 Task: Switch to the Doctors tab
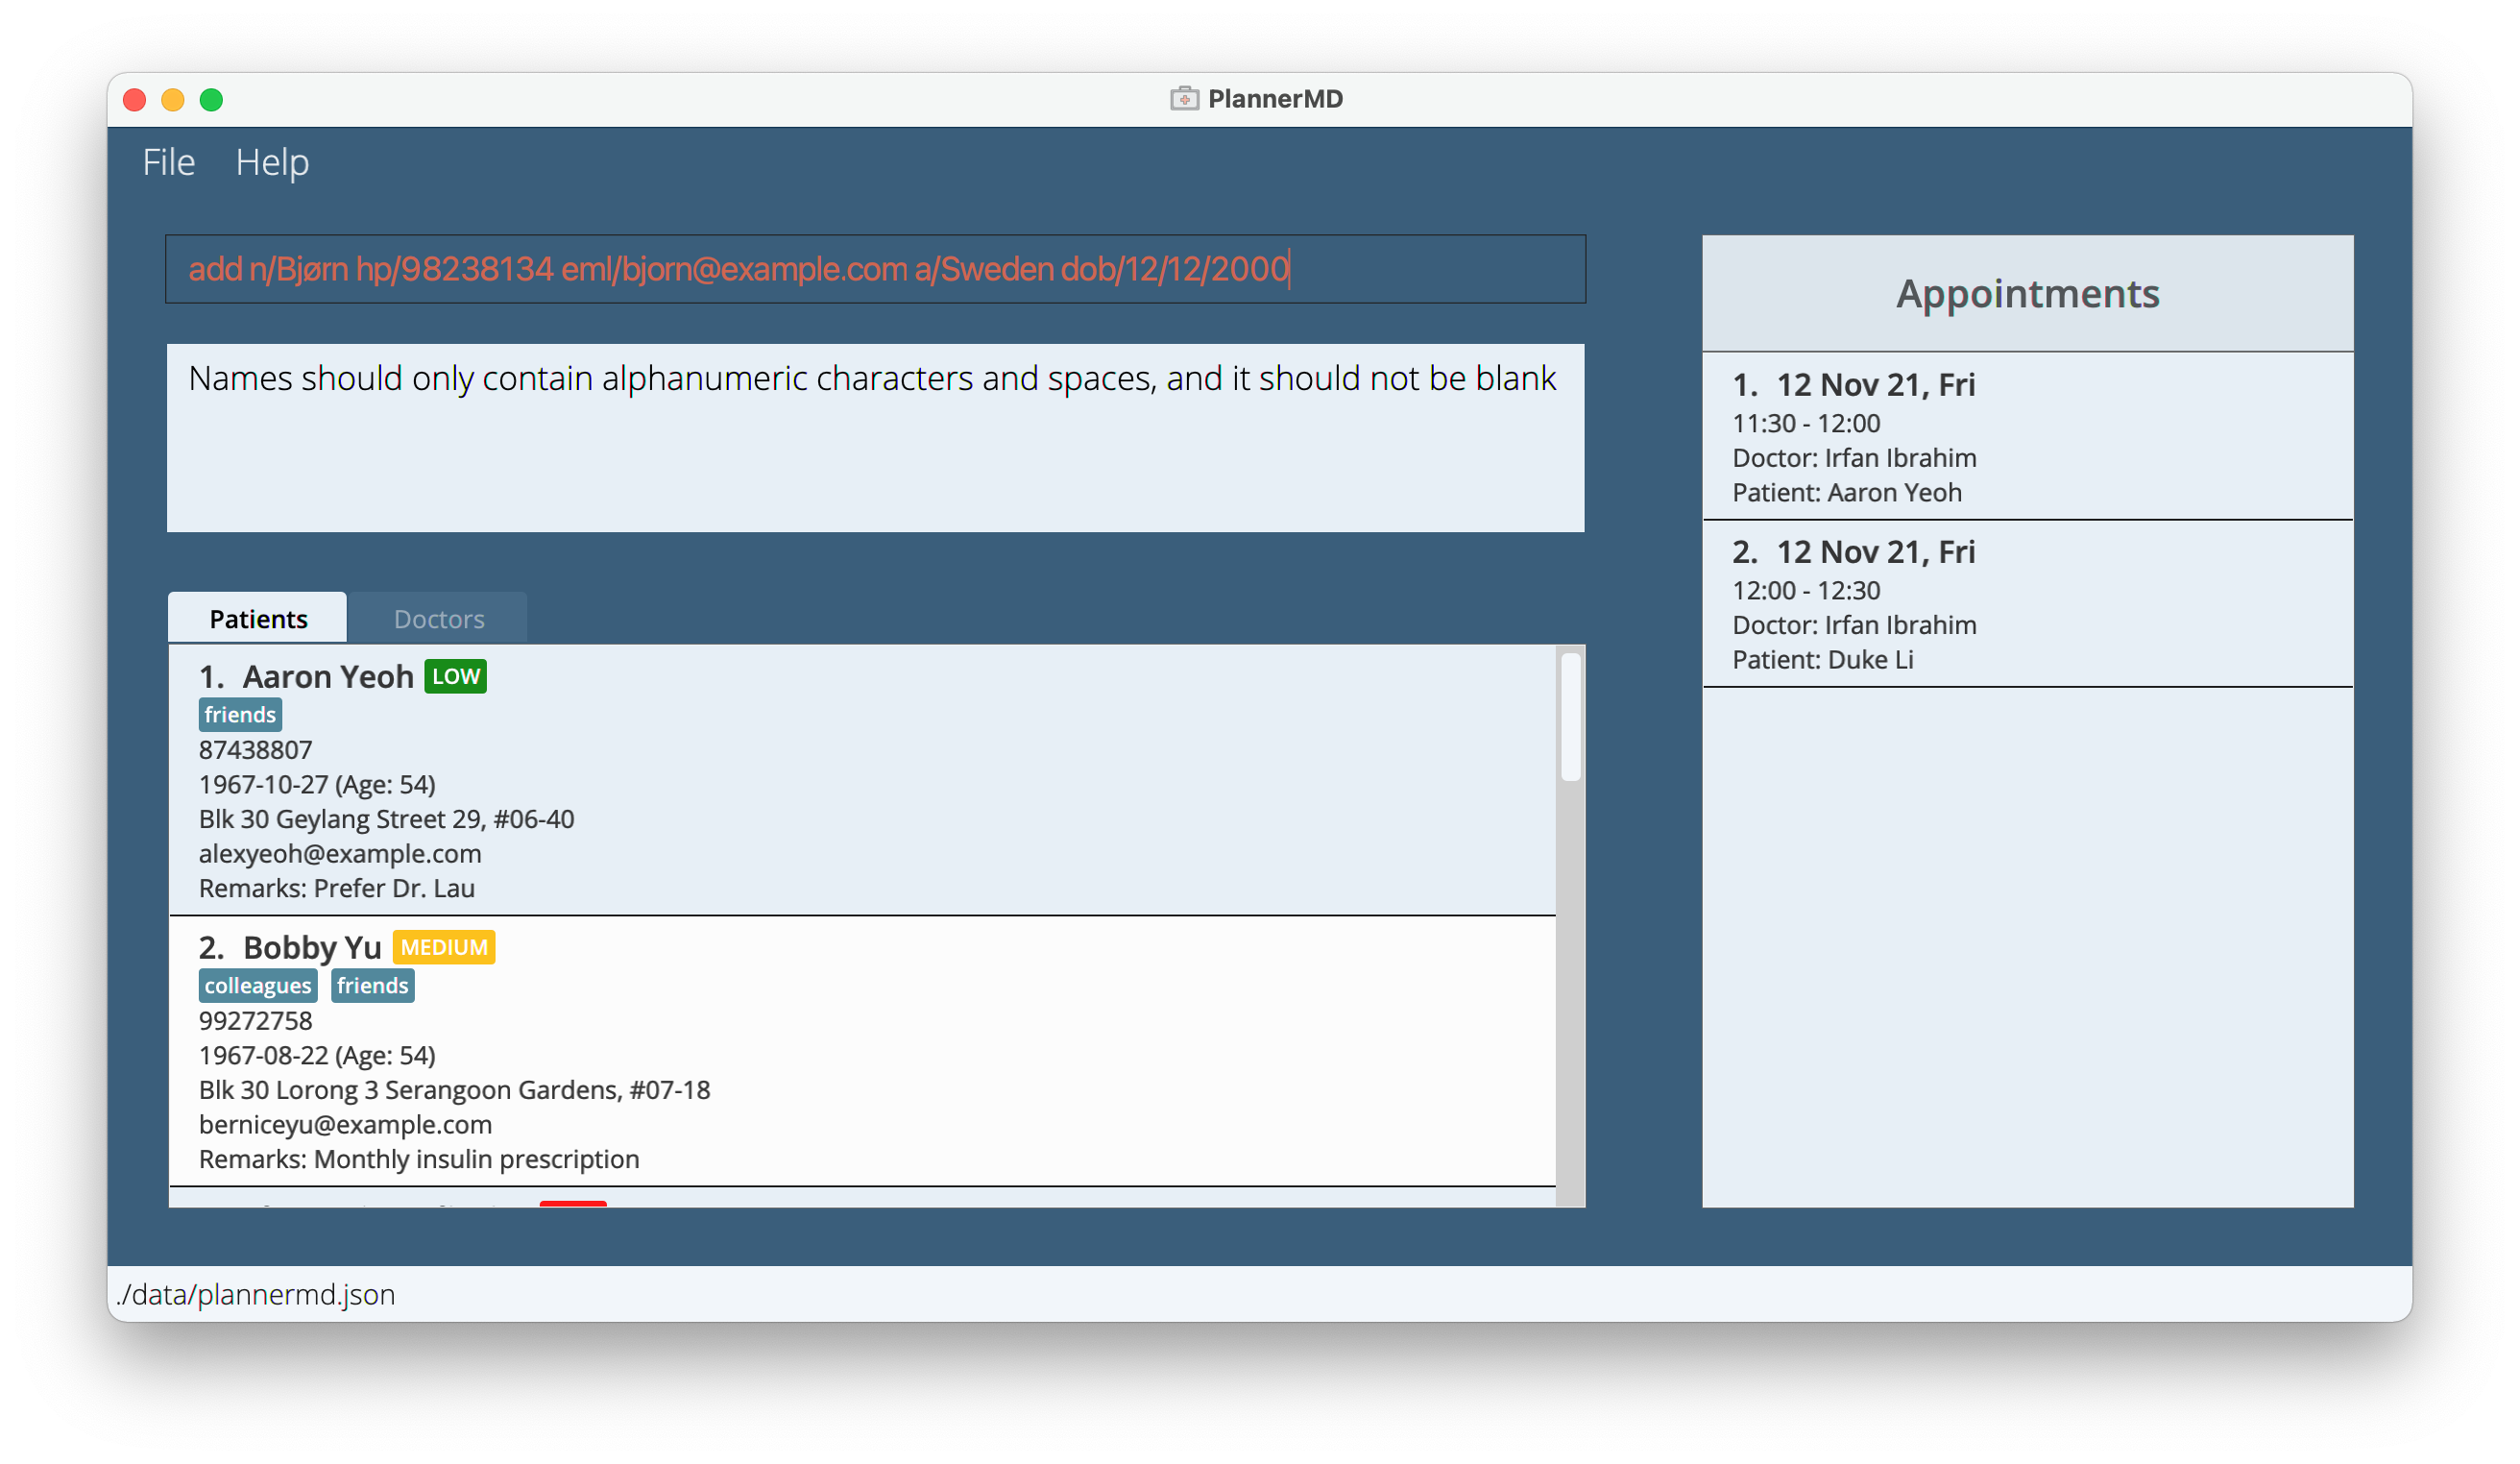click(x=438, y=619)
